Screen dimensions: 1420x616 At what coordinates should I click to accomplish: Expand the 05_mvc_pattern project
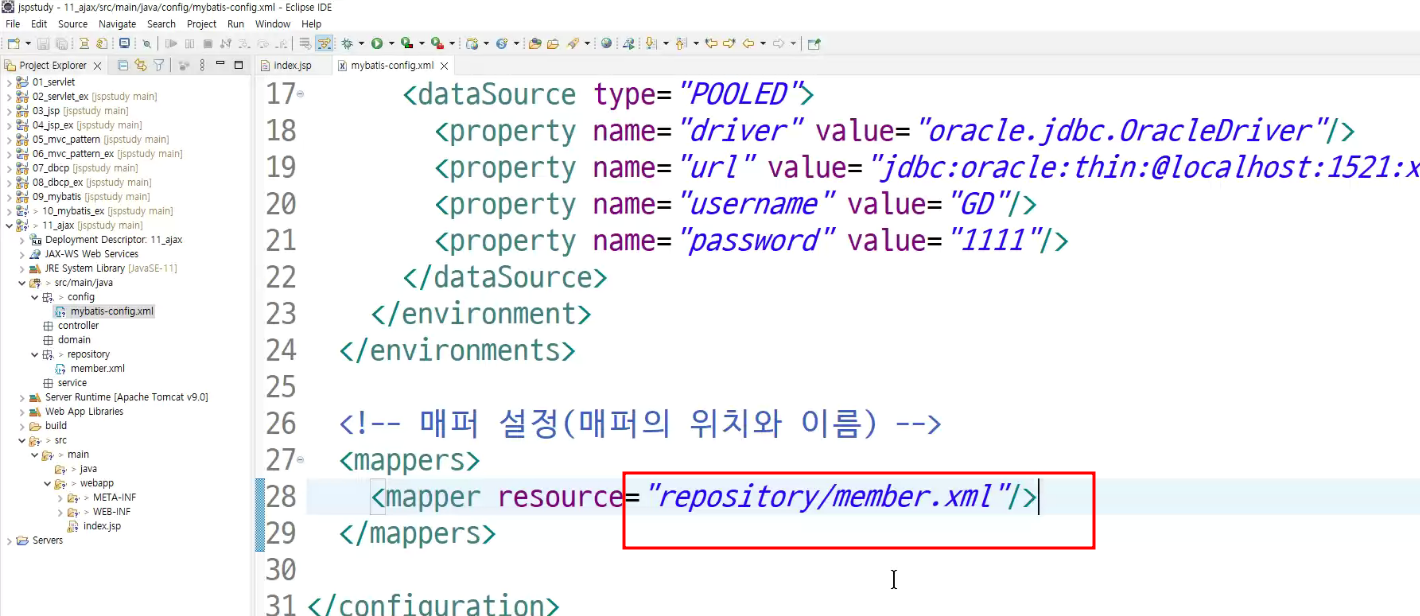9,139
